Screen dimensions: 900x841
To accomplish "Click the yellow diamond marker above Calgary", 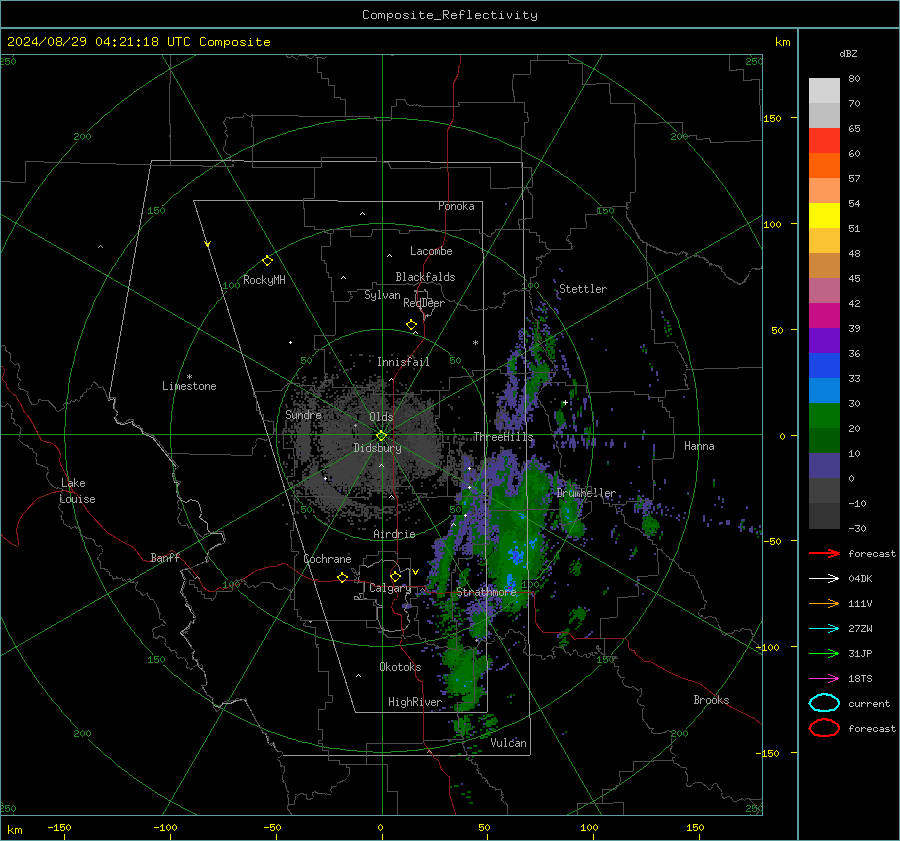I will [x=395, y=576].
